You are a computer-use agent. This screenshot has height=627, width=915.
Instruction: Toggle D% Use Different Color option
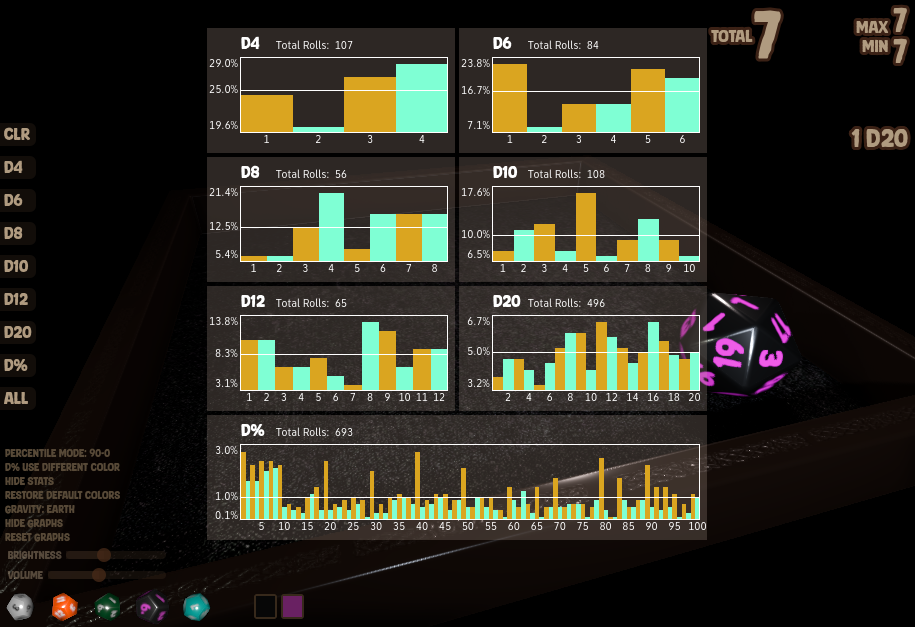click(x=62, y=467)
